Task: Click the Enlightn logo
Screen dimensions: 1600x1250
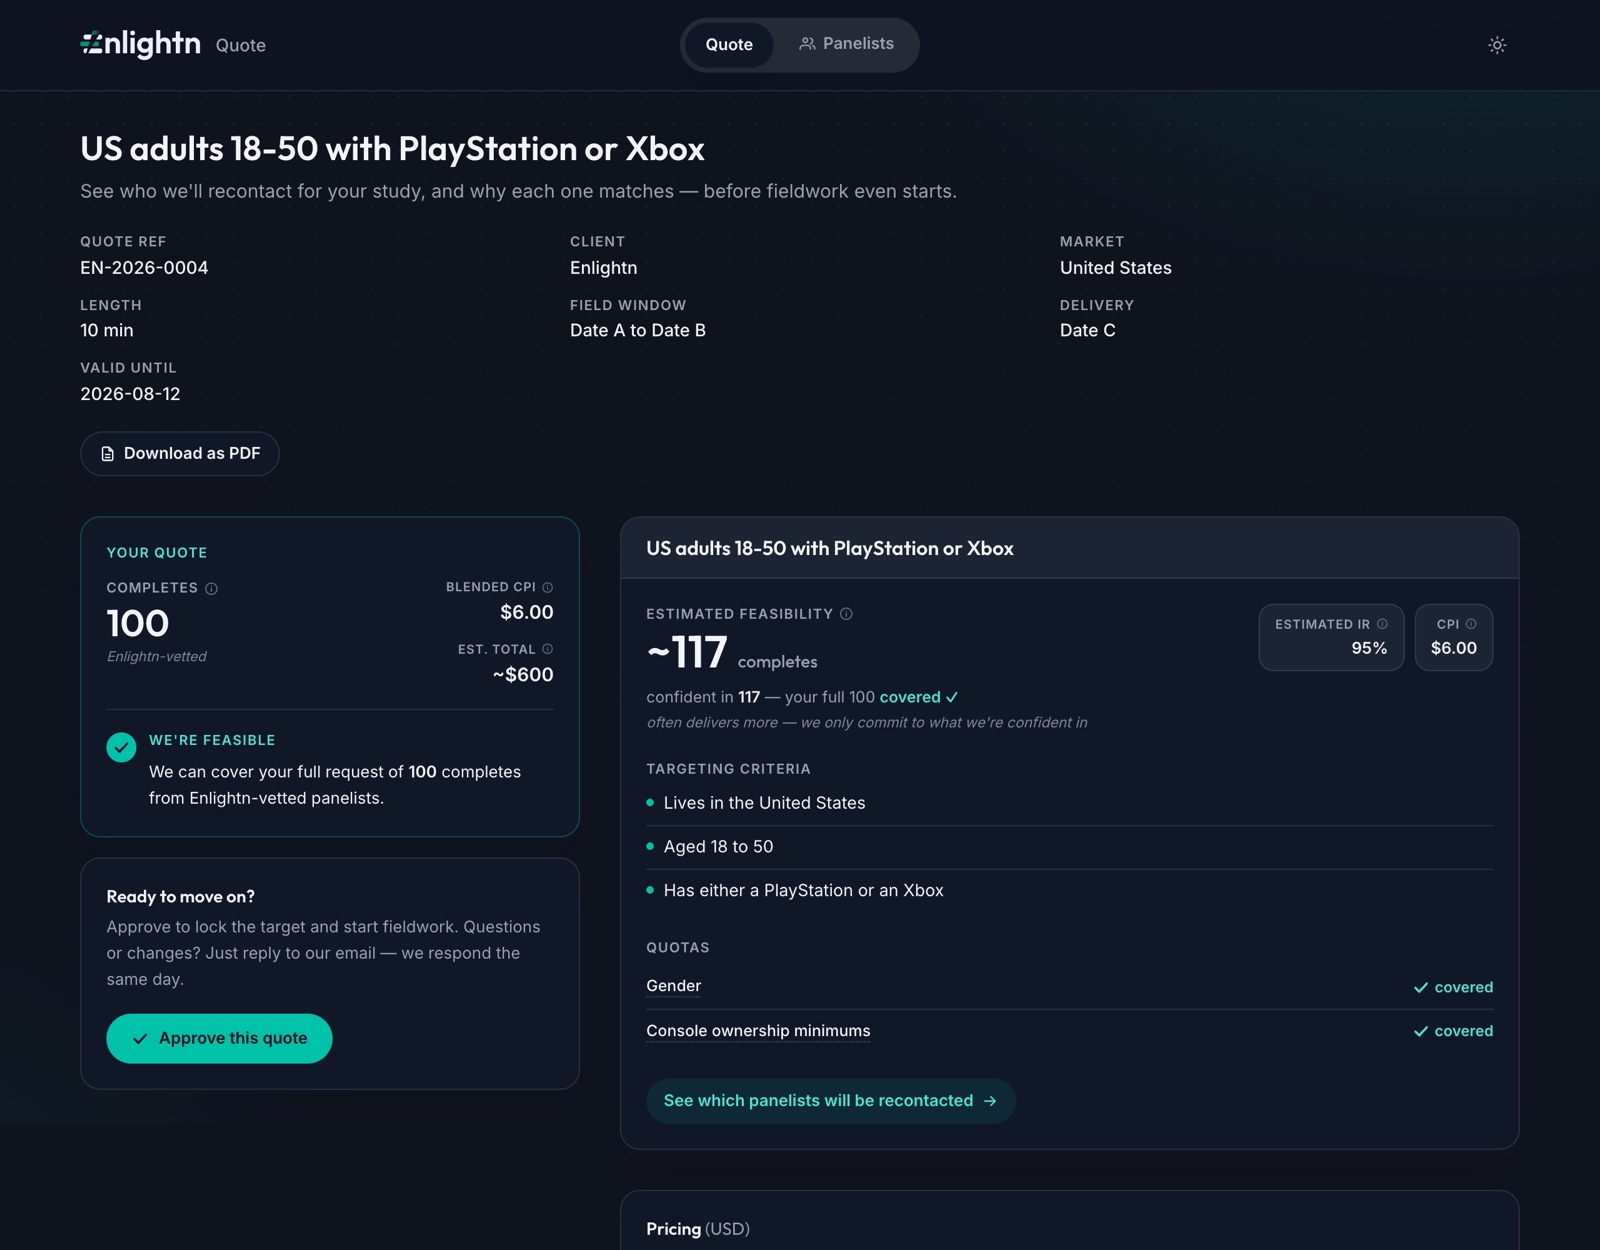Action: coord(140,44)
